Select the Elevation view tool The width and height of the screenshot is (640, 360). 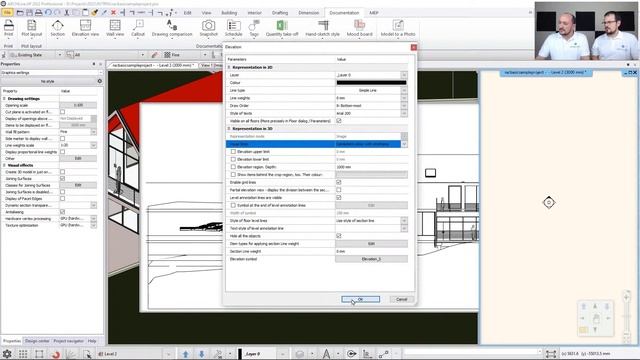click(x=85, y=28)
